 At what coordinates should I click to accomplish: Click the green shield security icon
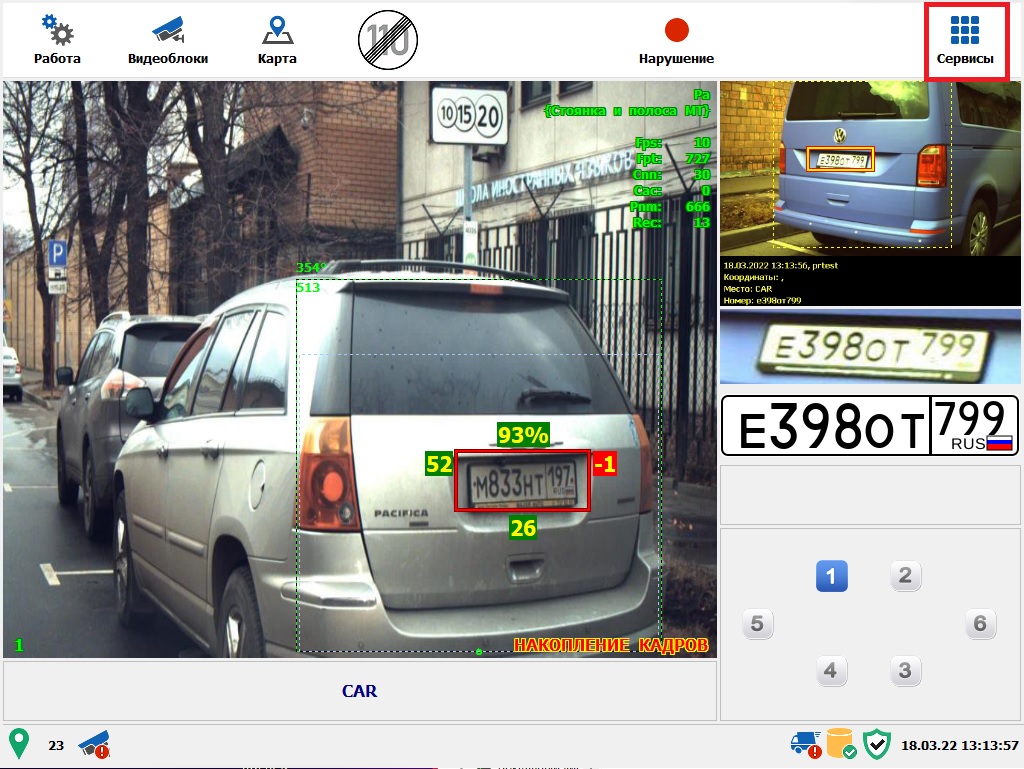[876, 744]
